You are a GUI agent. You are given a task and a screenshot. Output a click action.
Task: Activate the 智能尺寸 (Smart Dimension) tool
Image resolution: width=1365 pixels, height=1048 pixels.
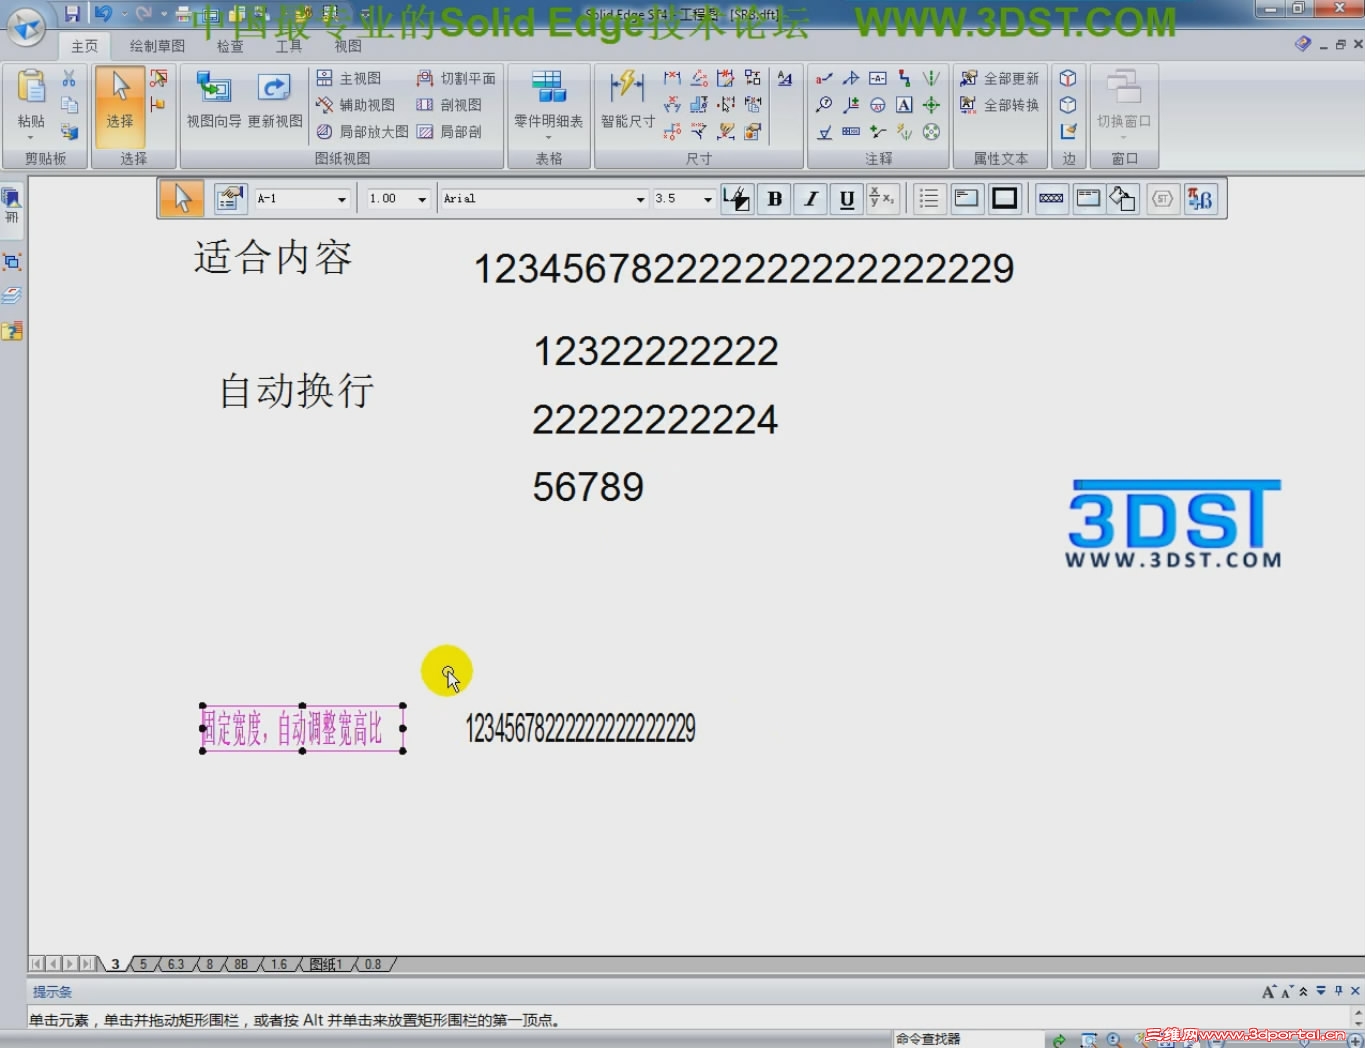(627, 98)
